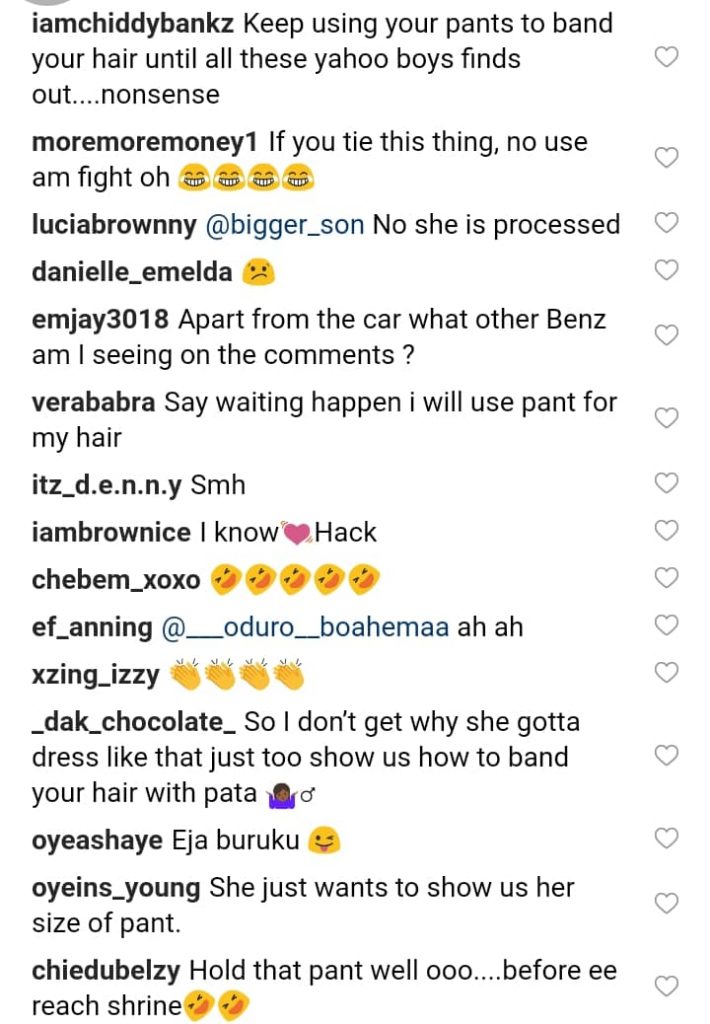
Task: Like luciabrownny's comment
Action: click(x=665, y=224)
